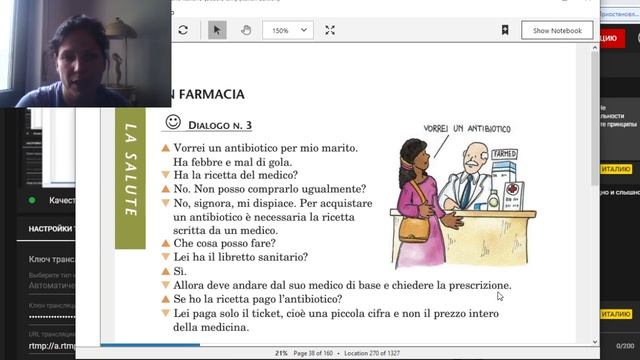Click the lower yellow 'ИТАЛИЮ' label in background window
The height and width of the screenshot is (360, 640).
[616, 314]
